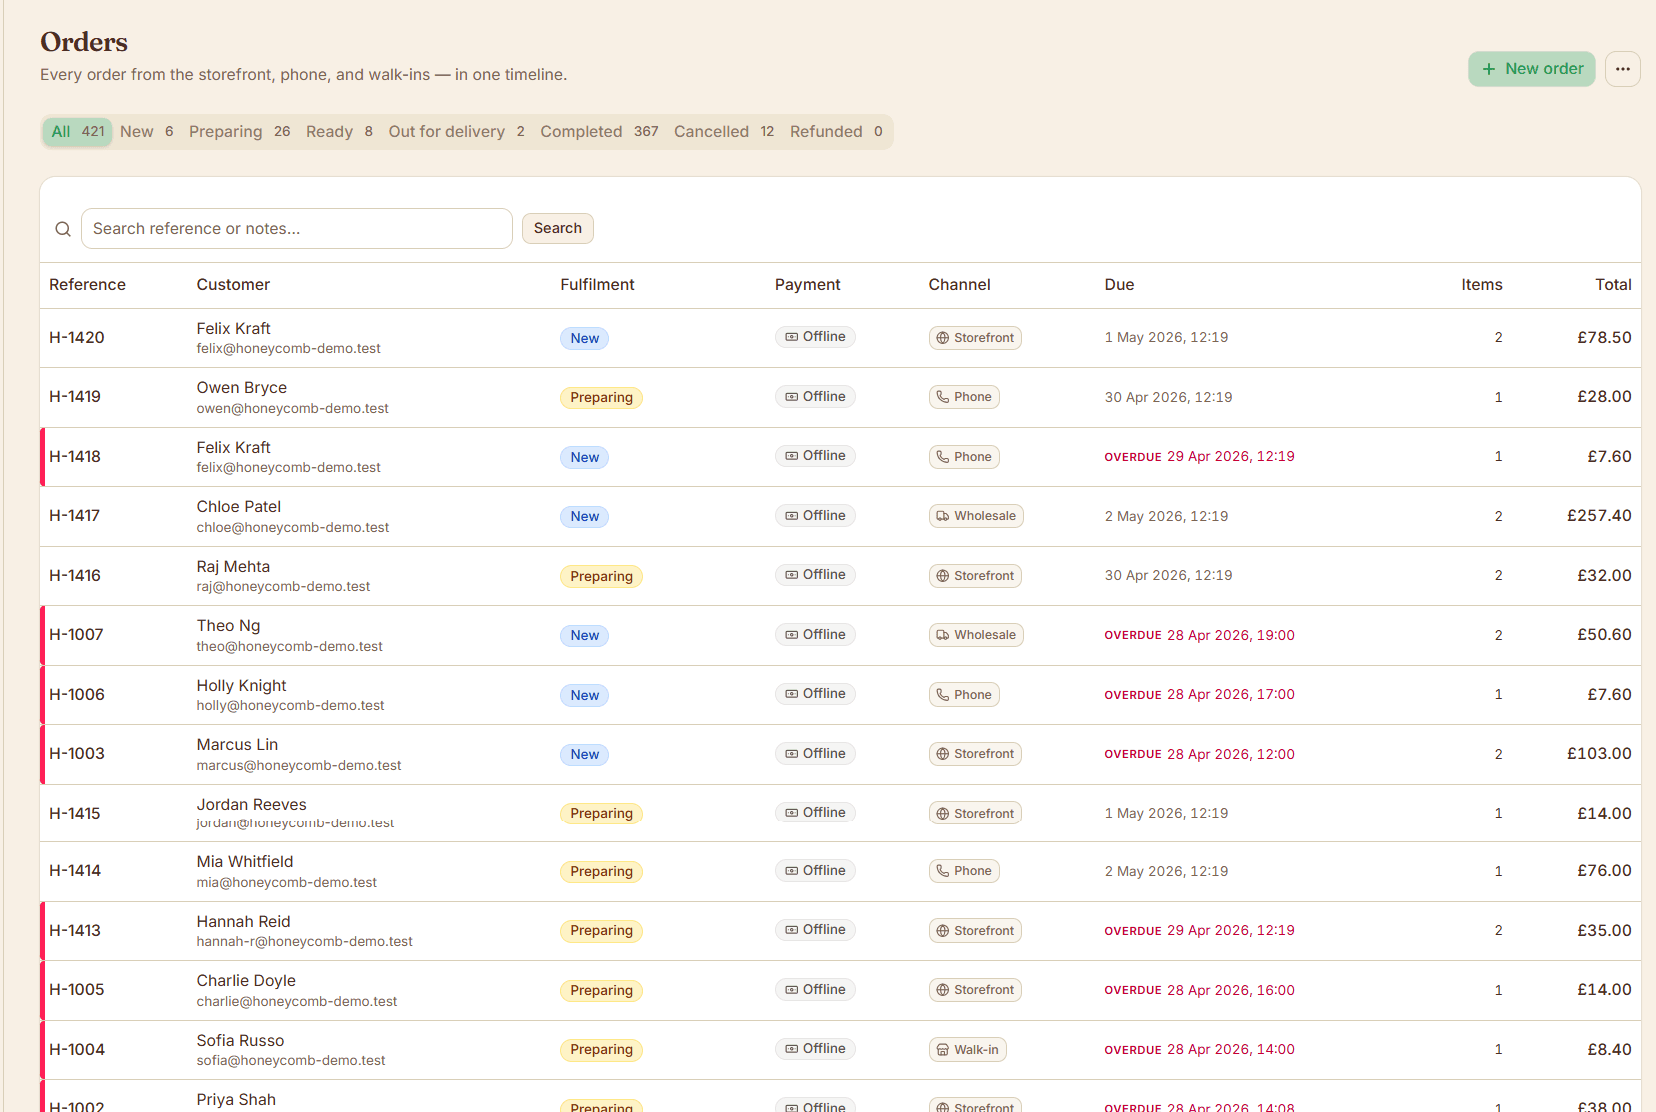Screen dimensions: 1656x1112
Task: Click the Storefront channel badge for H-1420
Action: click(975, 338)
